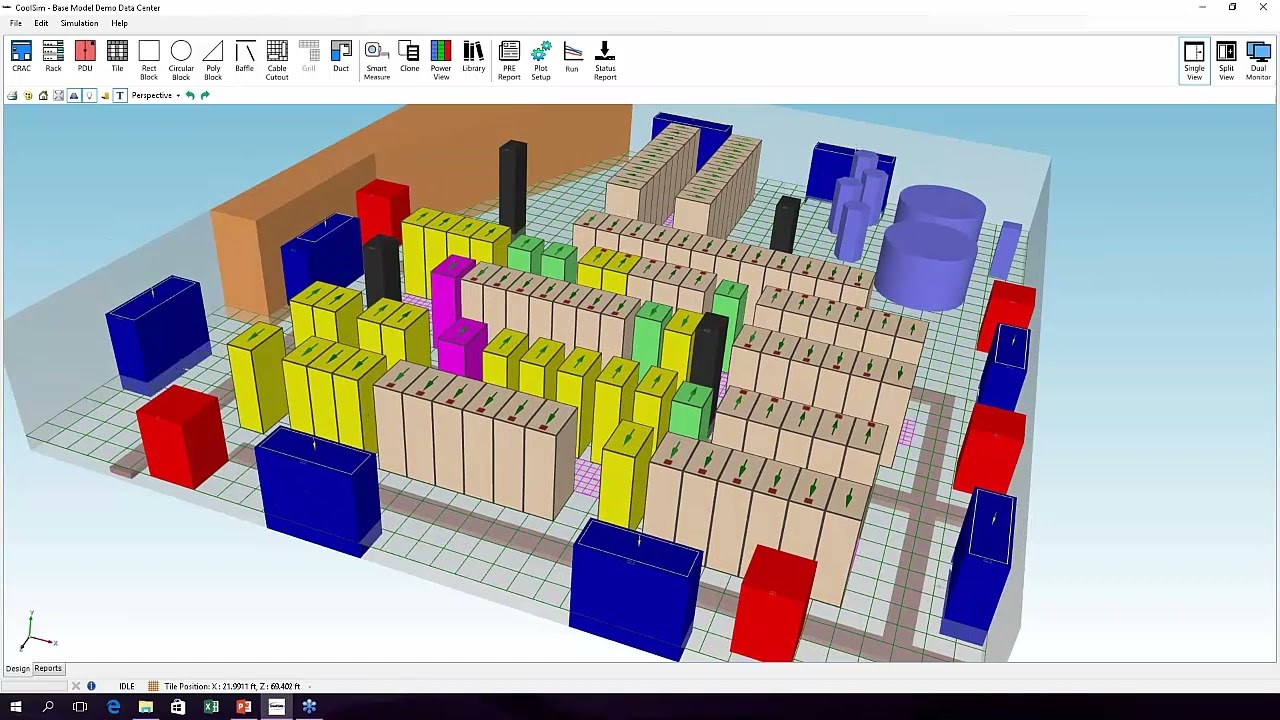Viewport: 1280px width, 720px height.
Task: Select the Rack tool
Action: 53,57
